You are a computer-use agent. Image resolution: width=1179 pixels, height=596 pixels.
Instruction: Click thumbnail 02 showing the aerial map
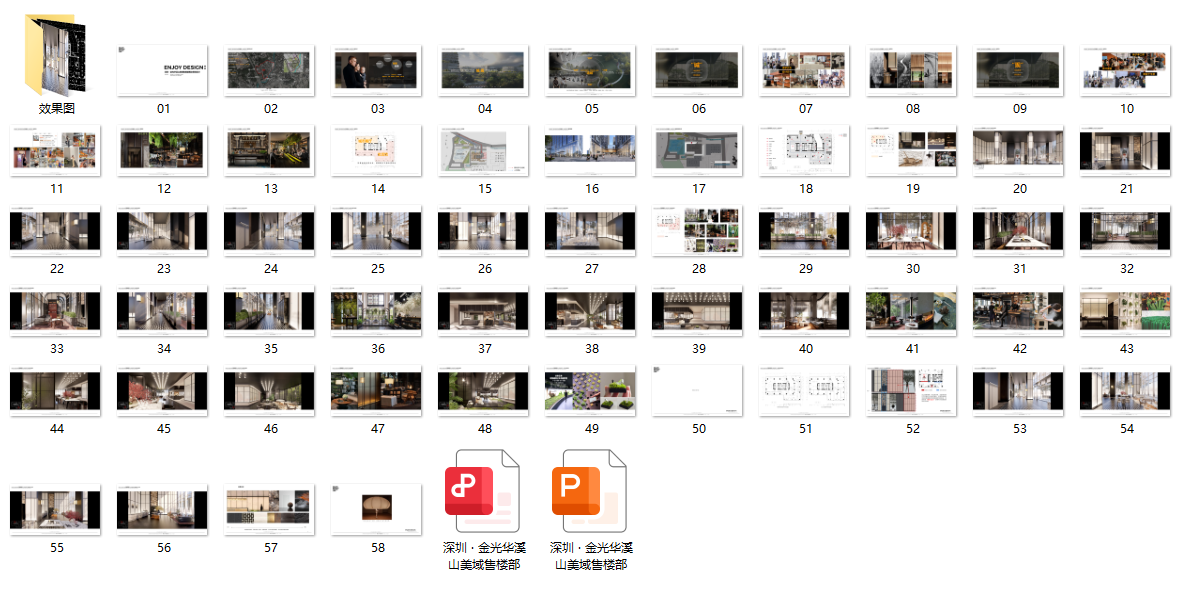(270, 71)
